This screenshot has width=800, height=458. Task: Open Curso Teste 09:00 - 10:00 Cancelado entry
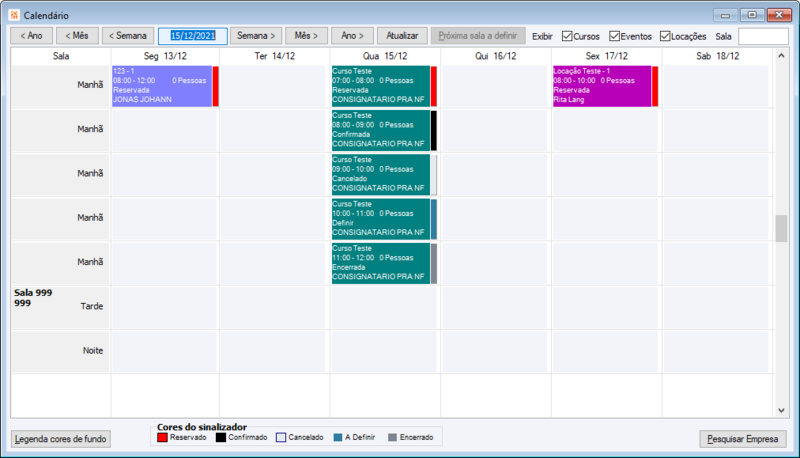pyautogui.click(x=381, y=174)
